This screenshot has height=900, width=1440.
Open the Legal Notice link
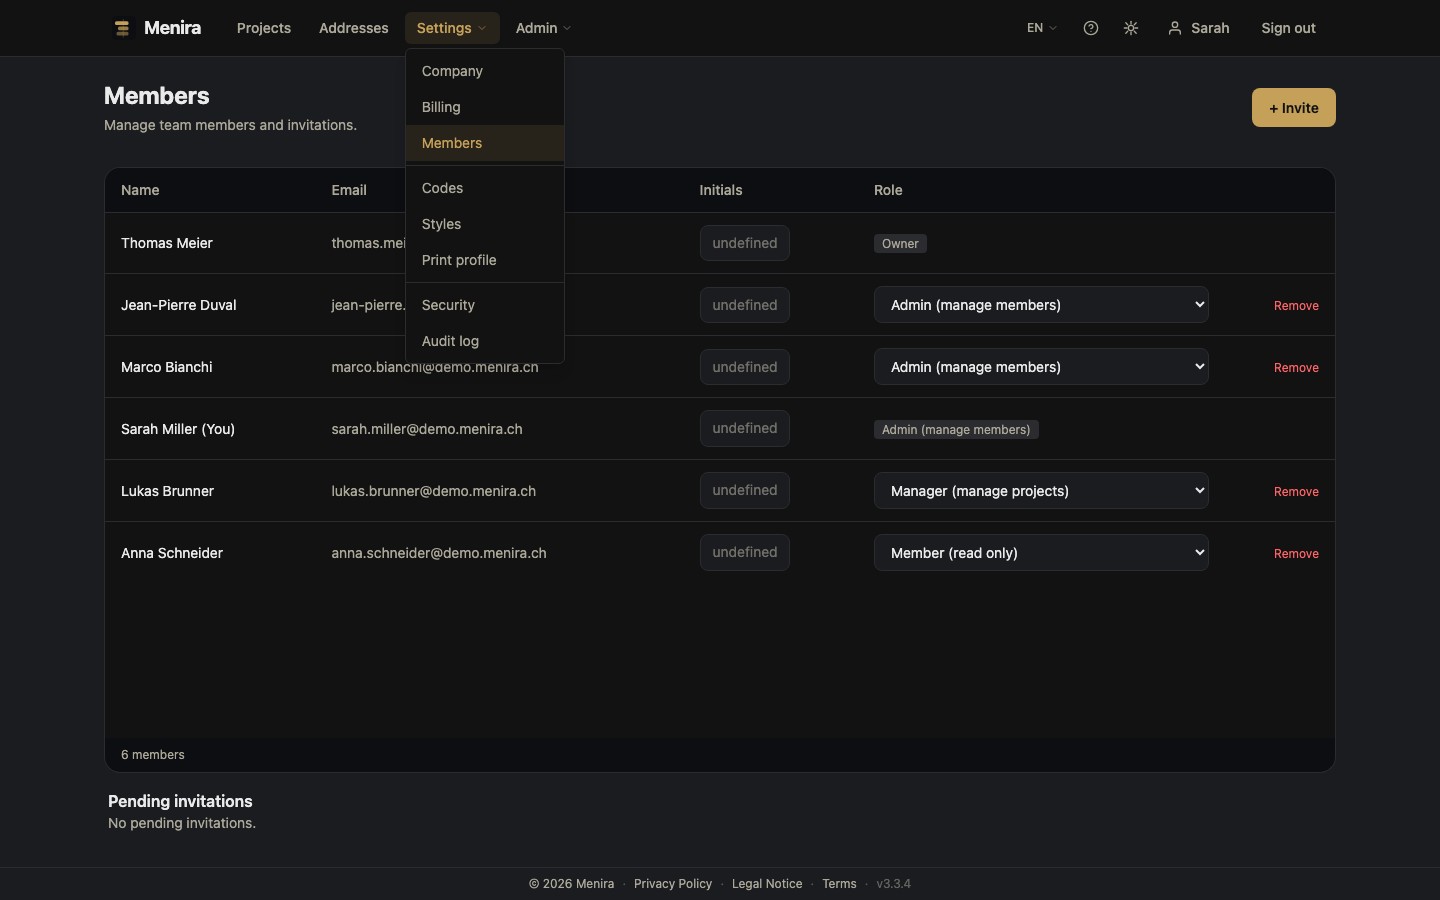[x=767, y=884]
